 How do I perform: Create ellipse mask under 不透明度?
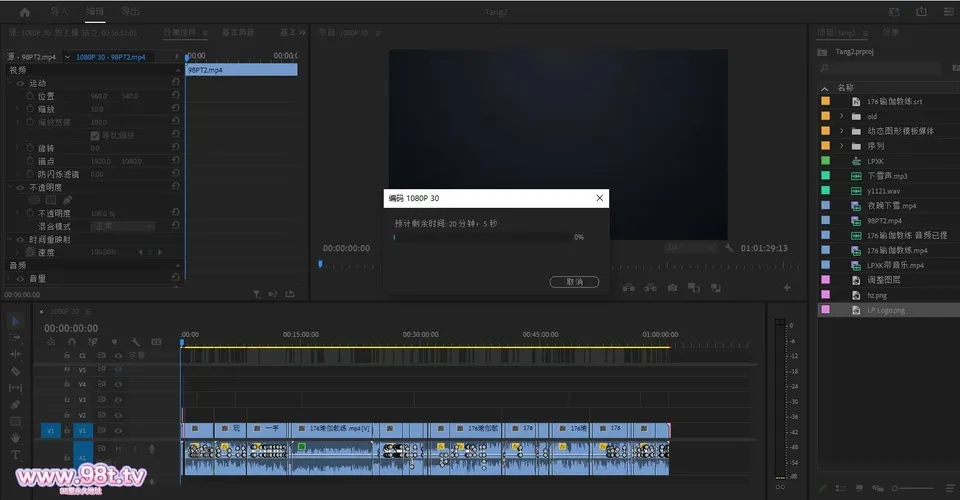pyautogui.click(x=34, y=200)
